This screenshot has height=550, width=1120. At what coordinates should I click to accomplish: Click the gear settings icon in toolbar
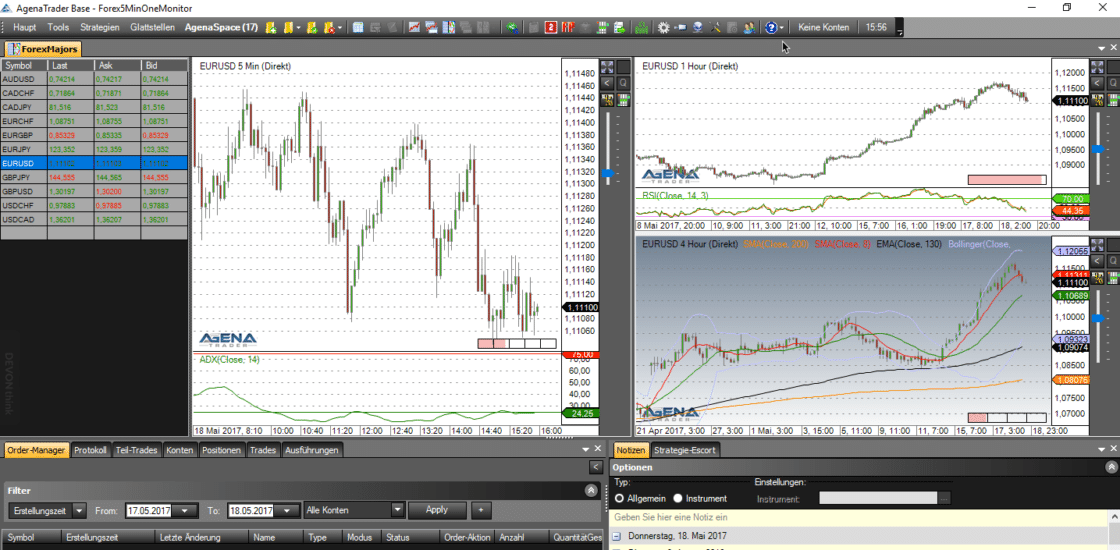point(663,27)
